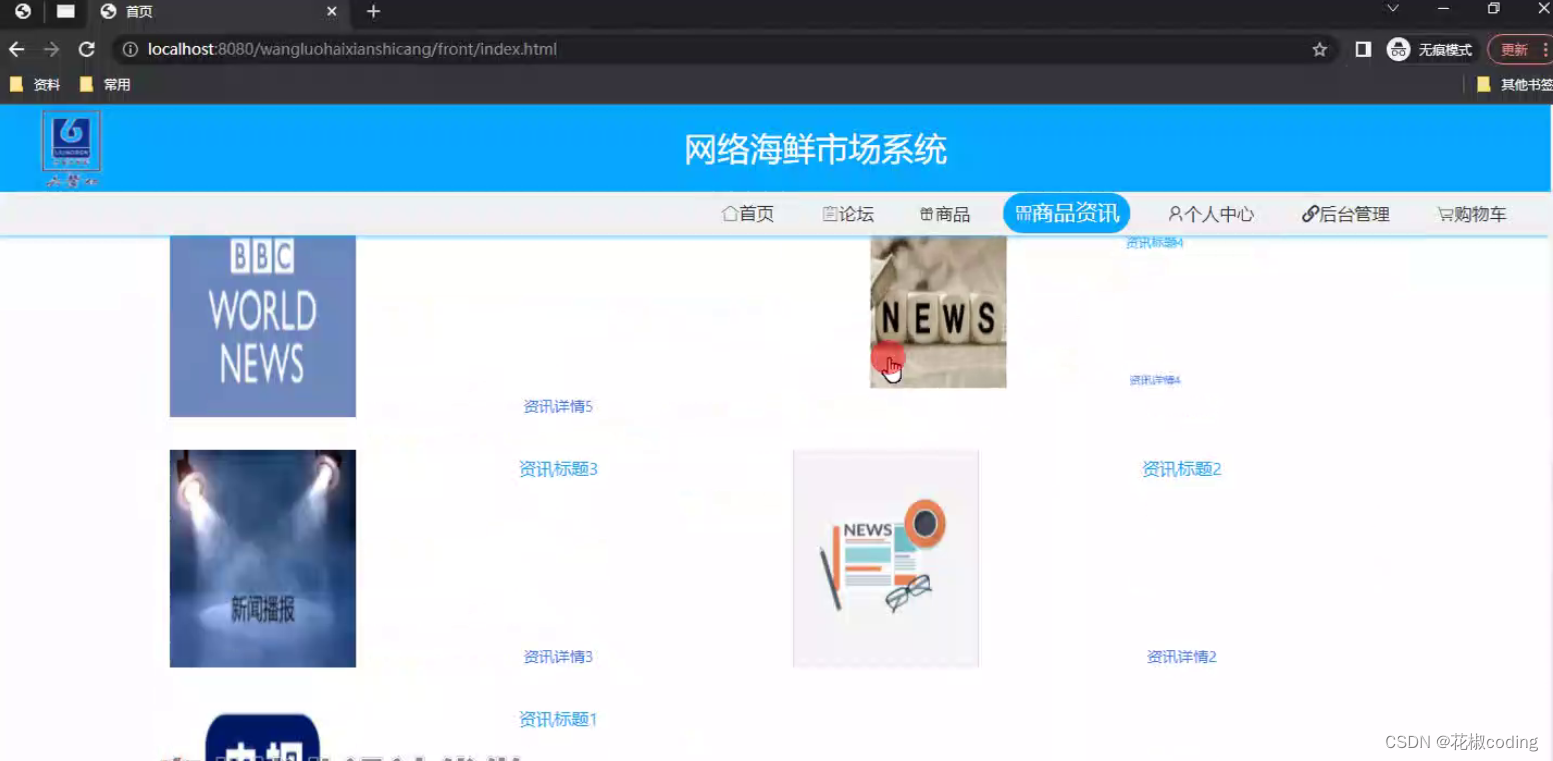
Task: Click the BBC World News thumbnail
Action: coord(262,325)
